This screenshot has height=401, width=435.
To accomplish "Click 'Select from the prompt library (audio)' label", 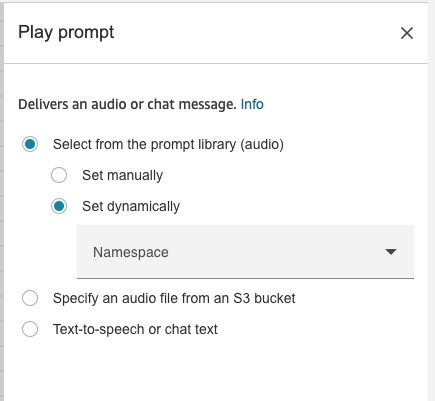I will (x=168, y=144).
